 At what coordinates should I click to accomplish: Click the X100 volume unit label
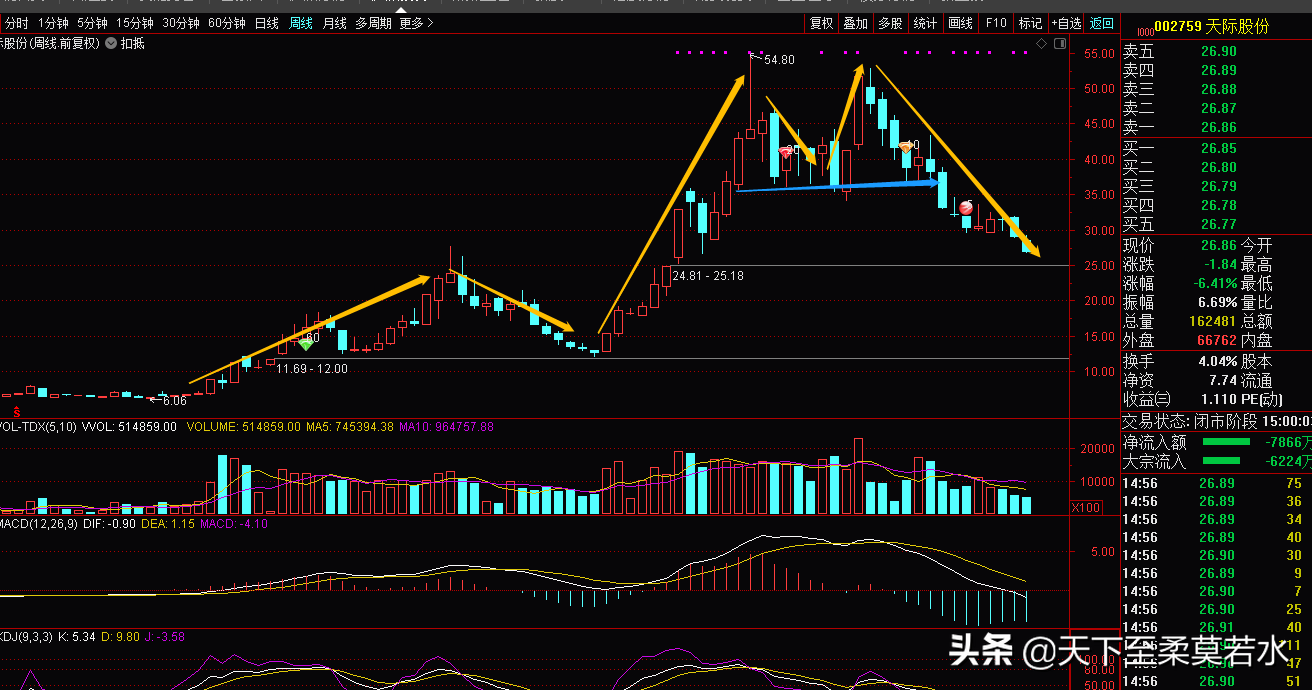1087,508
